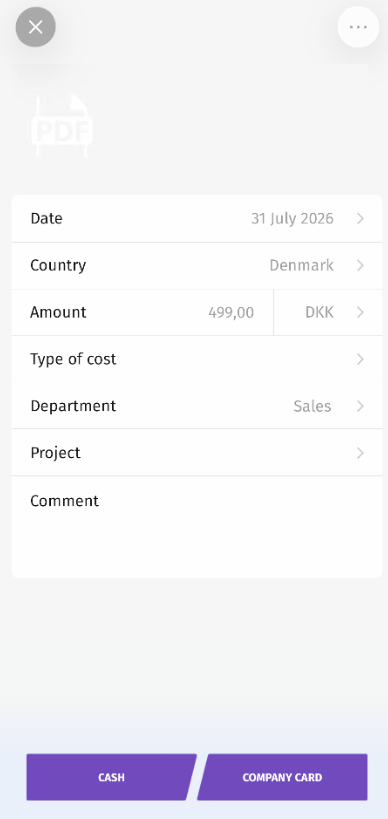
Task: Tap the Type of cost chevron
Action: tap(360, 359)
